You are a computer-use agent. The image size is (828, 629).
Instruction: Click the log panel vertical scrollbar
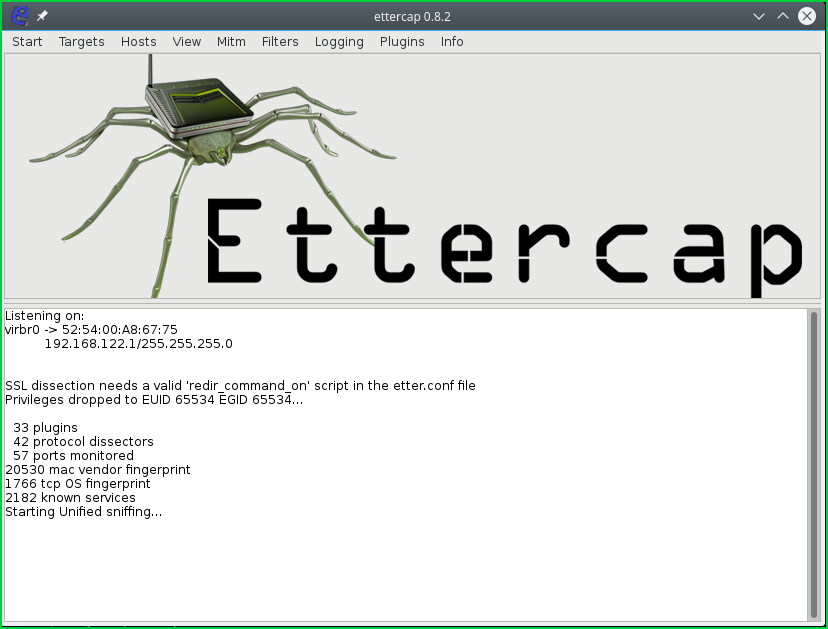814,465
